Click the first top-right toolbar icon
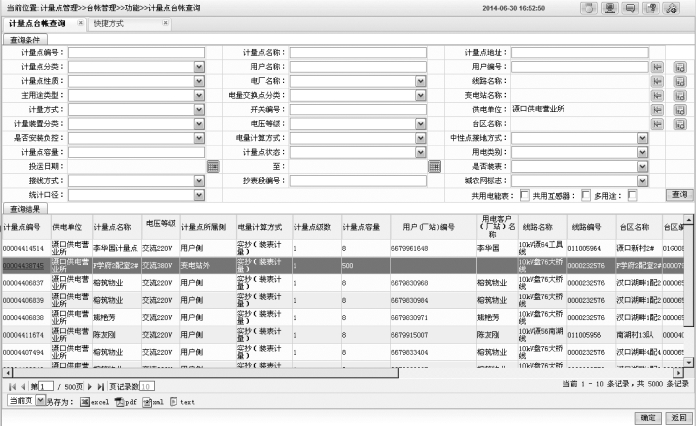 coord(589,8)
